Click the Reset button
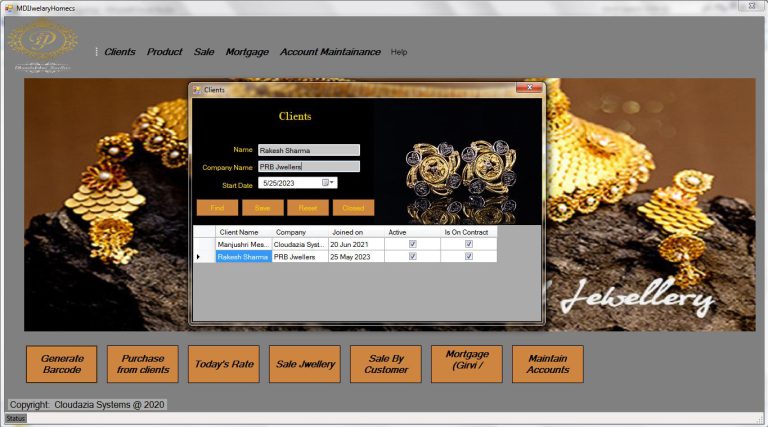Viewport: 768px width, 427px height. [x=308, y=208]
